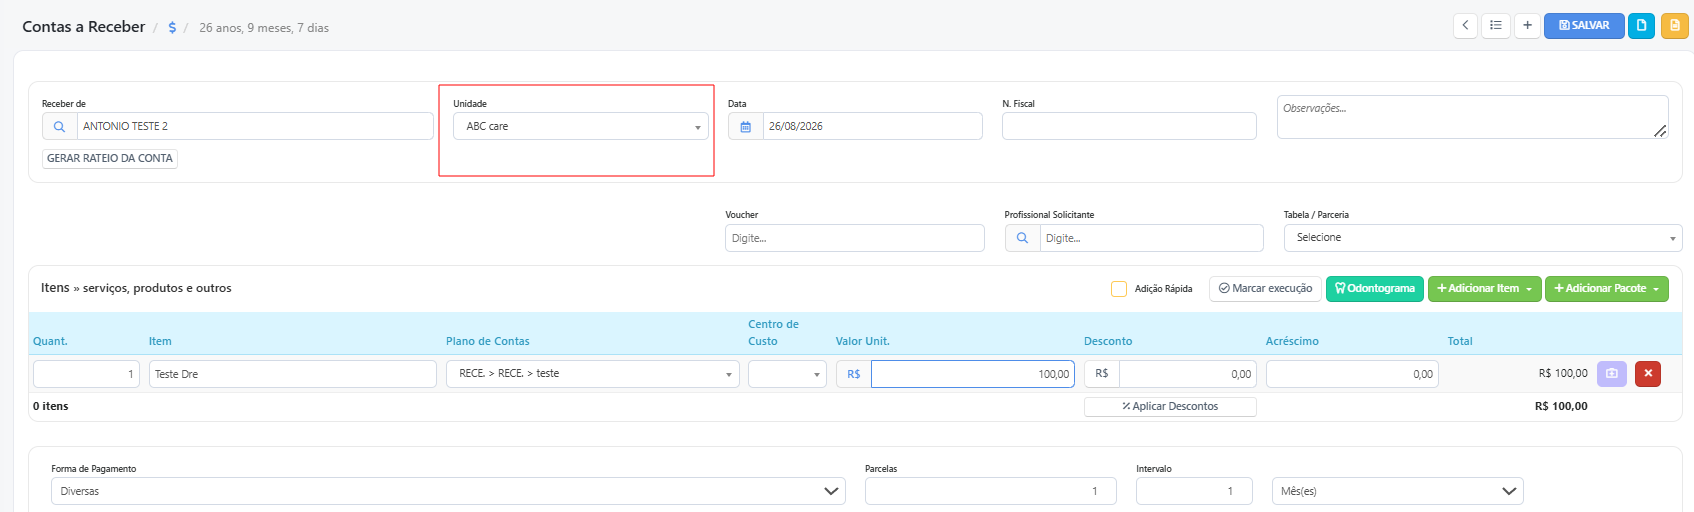Click the Valor Unit. column header
This screenshot has height=512, width=1694.
click(x=863, y=341)
